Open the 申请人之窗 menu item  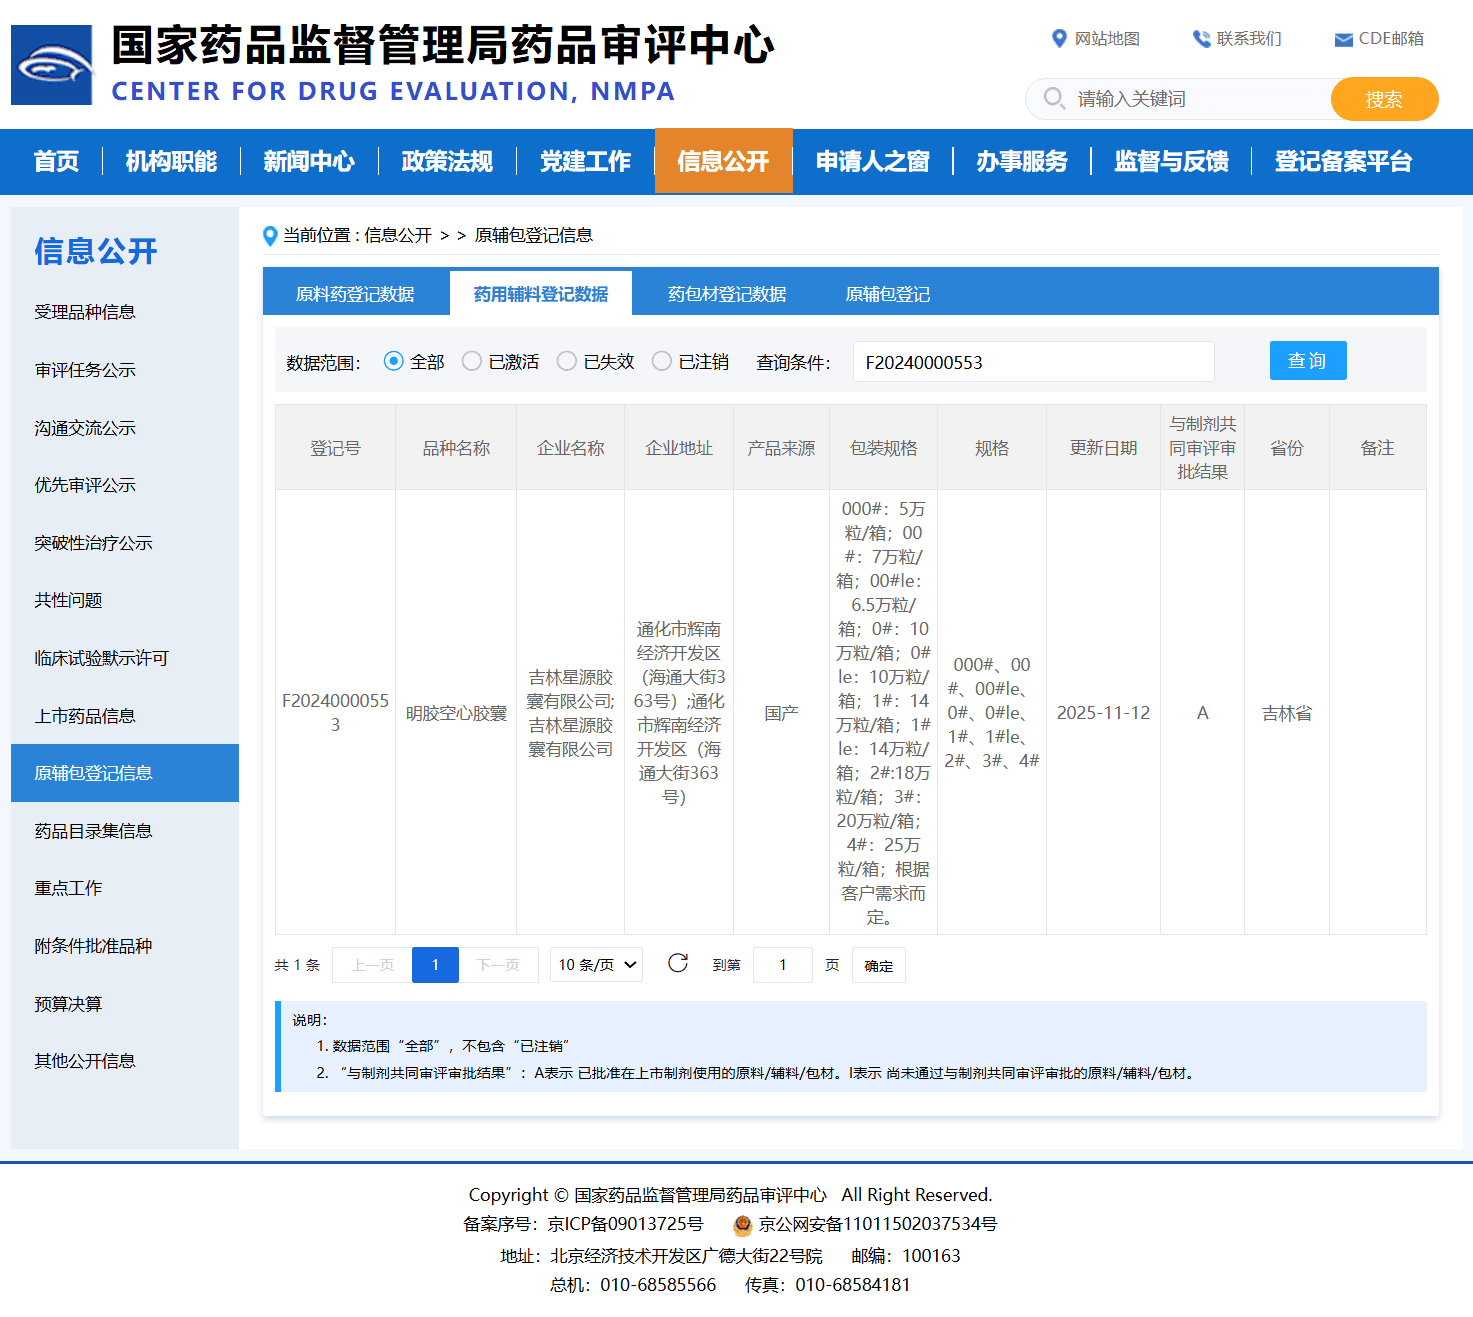tap(873, 161)
